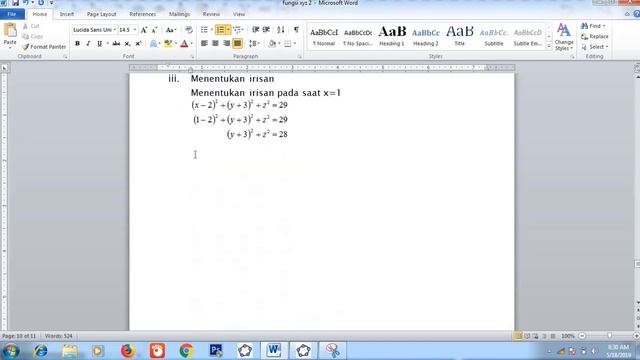Open Firefox from taskbar
The width and height of the screenshot is (640, 360).
click(128, 351)
